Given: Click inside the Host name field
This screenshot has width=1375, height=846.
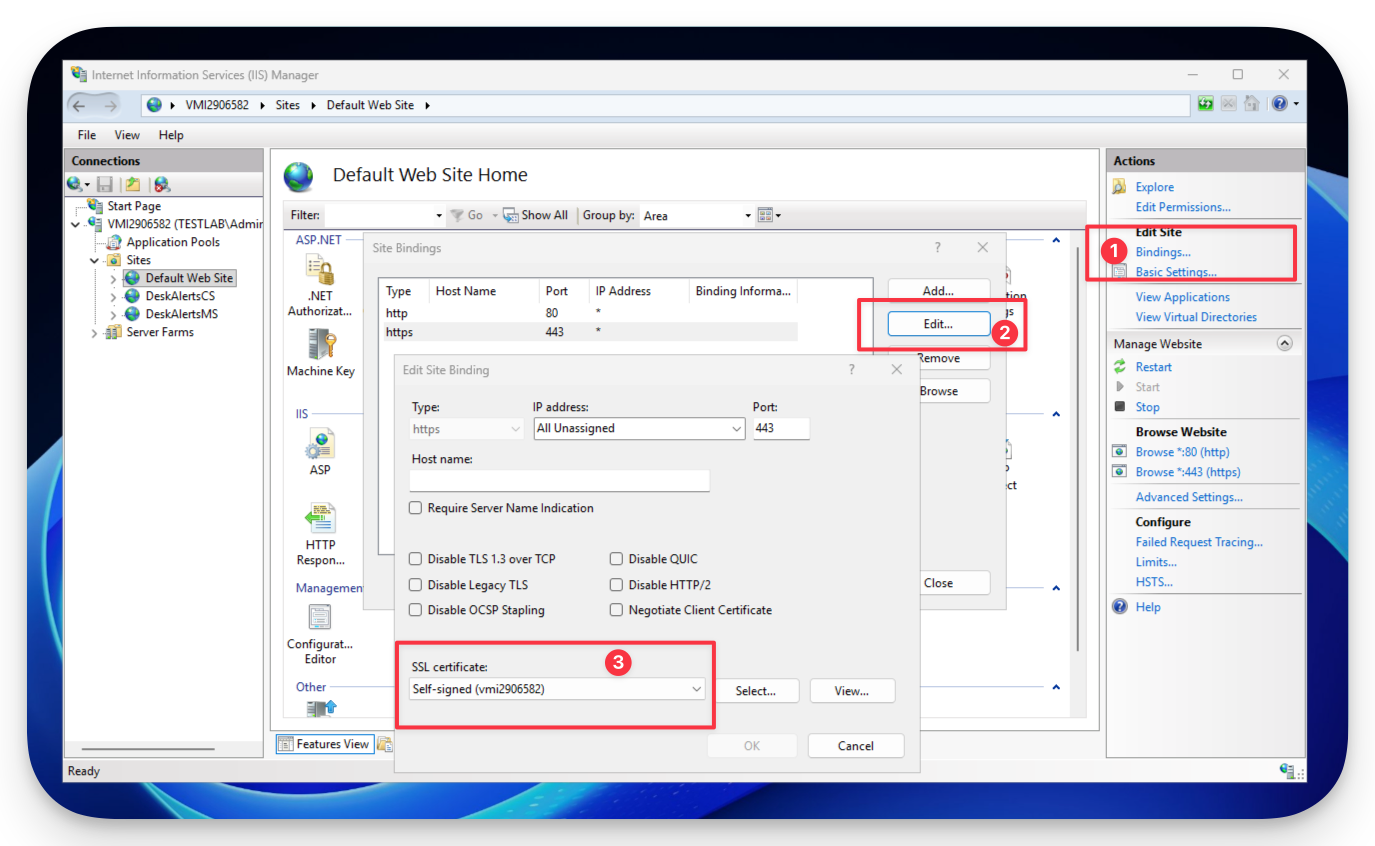Looking at the screenshot, I should (x=558, y=480).
